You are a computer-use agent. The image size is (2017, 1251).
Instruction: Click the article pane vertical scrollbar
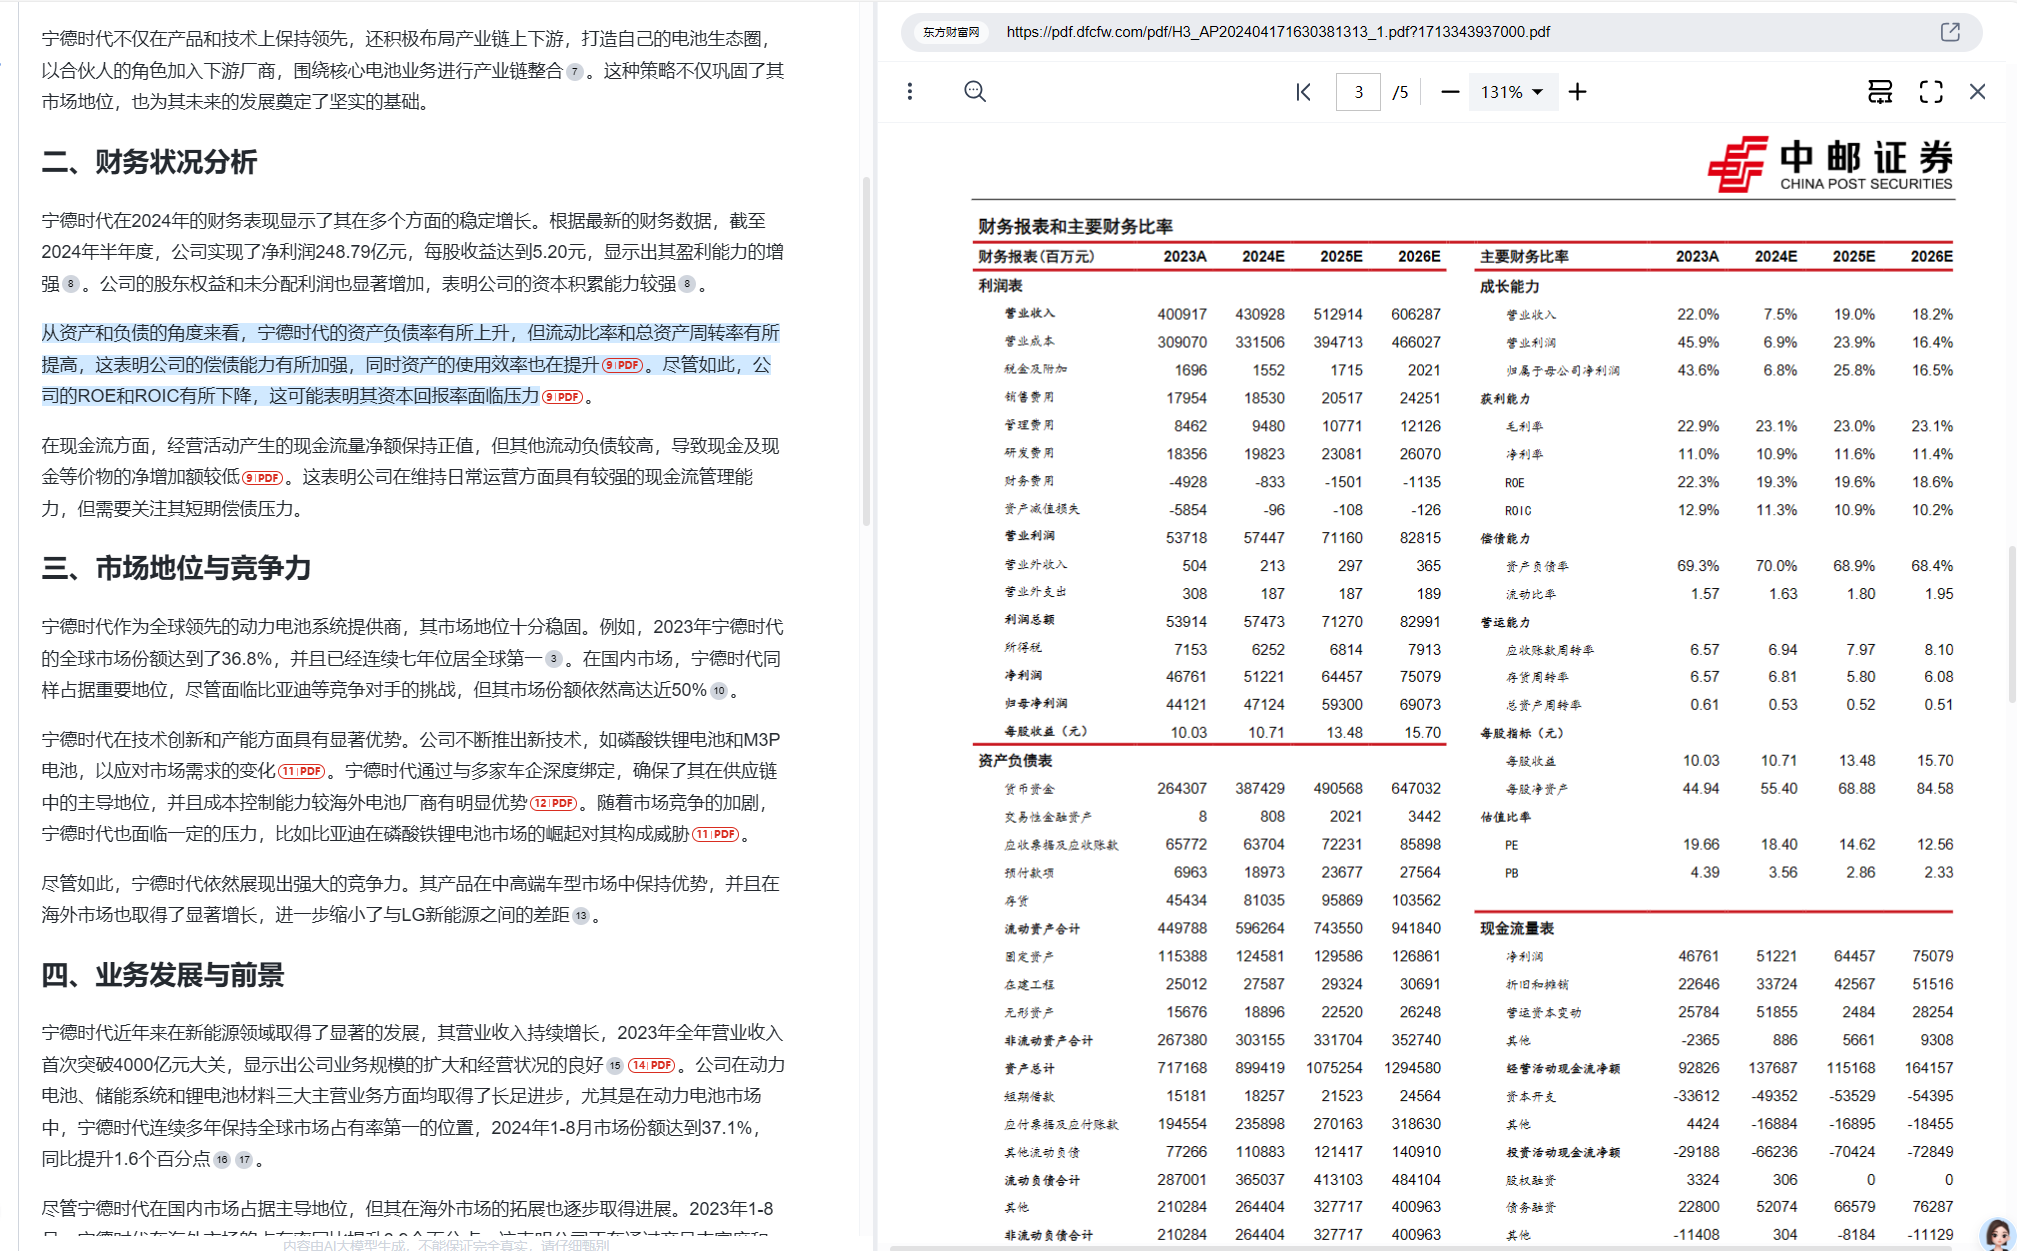pos(866,351)
